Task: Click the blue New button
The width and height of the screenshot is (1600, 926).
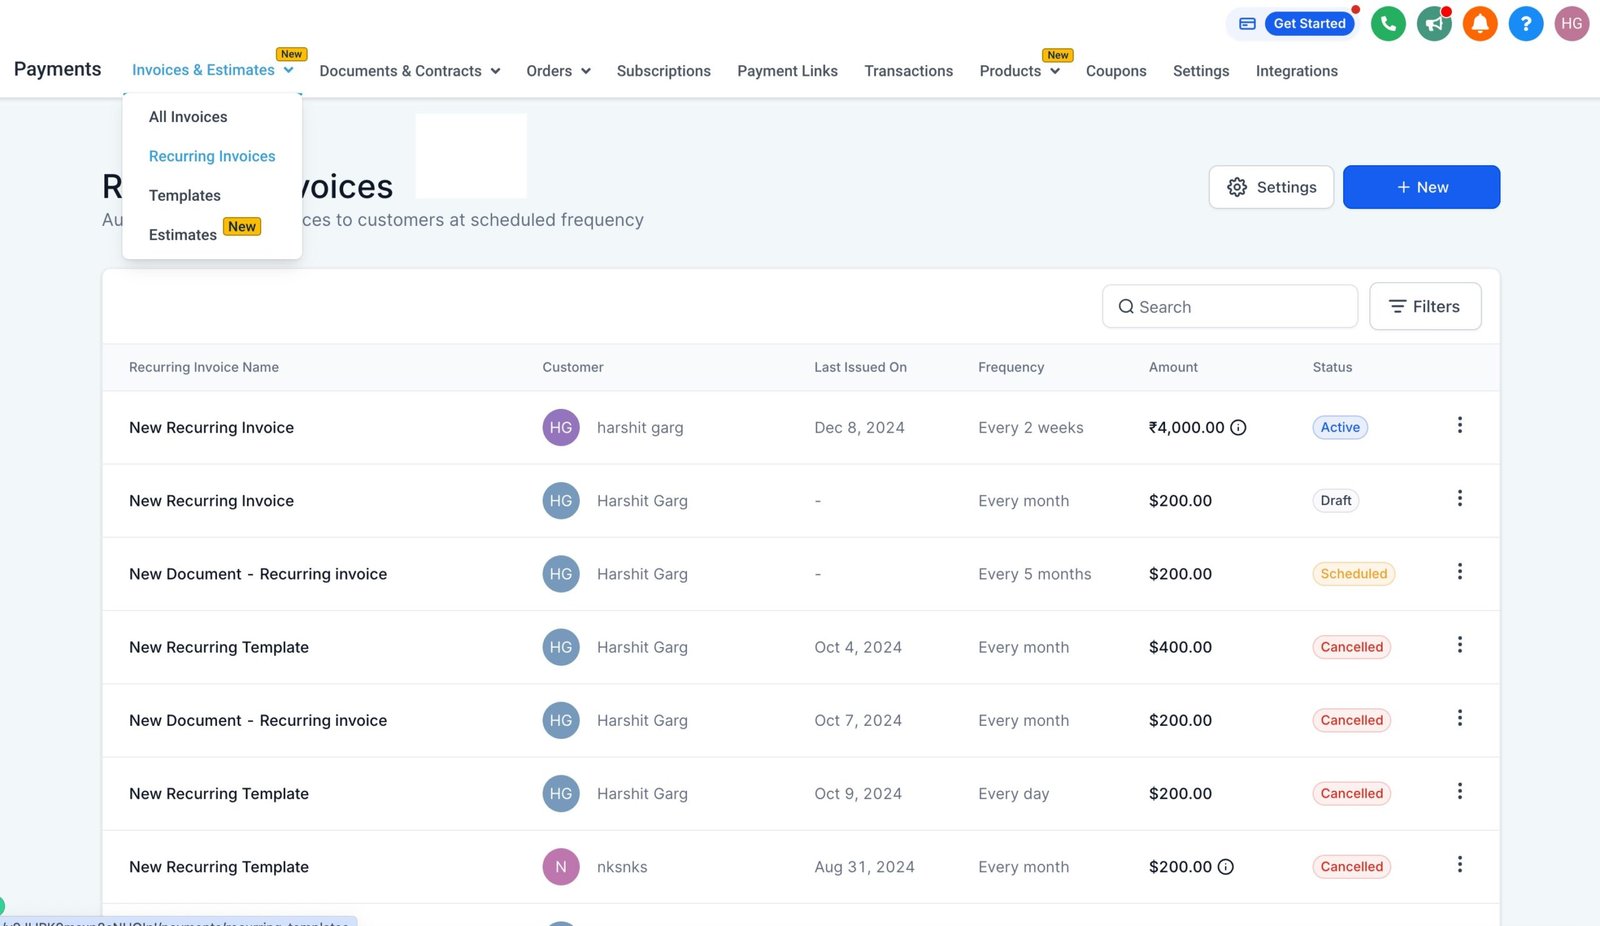Action: coord(1421,187)
